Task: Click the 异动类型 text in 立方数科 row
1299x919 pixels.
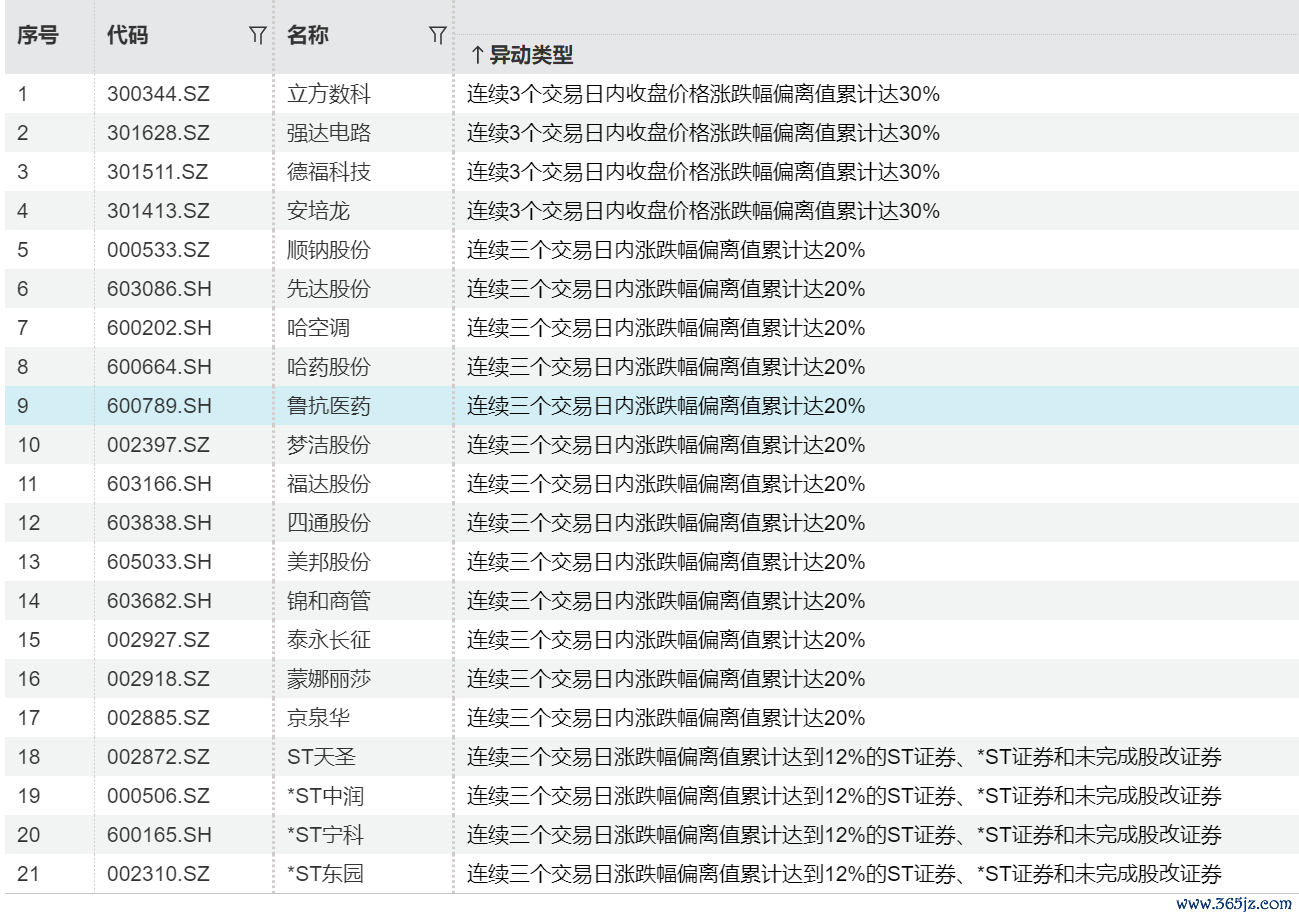Action: pos(703,95)
